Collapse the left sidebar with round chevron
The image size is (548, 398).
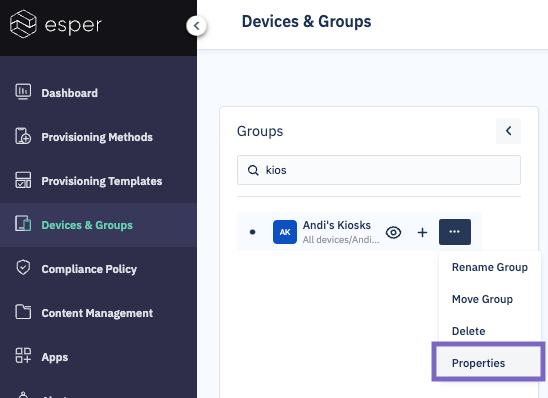click(x=196, y=26)
